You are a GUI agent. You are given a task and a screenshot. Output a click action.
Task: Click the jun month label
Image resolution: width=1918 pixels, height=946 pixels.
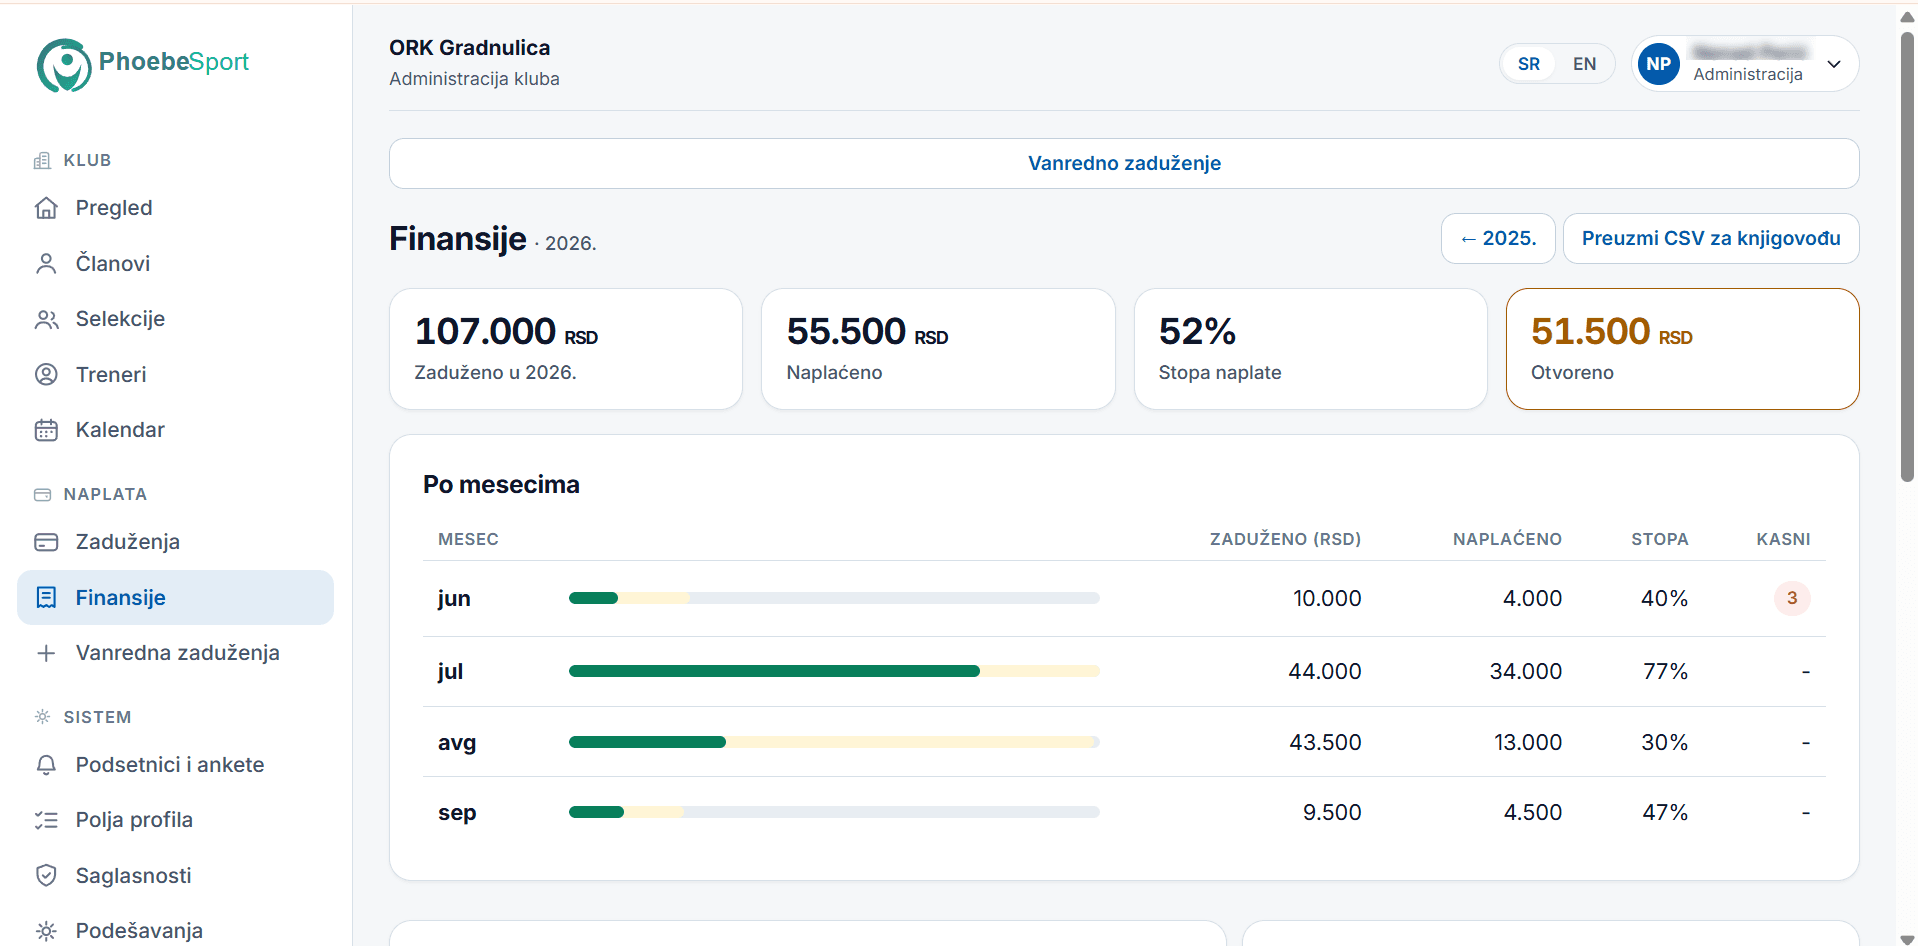point(454,598)
